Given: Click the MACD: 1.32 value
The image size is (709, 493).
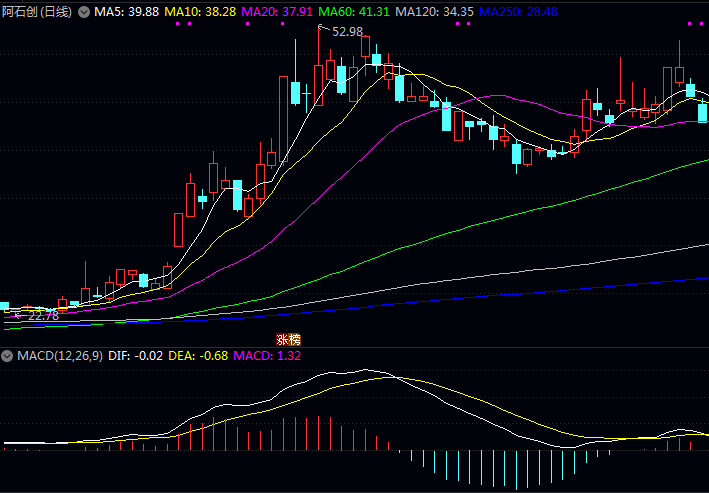Looking at the screenshot, I should click(x=267, y=356).
